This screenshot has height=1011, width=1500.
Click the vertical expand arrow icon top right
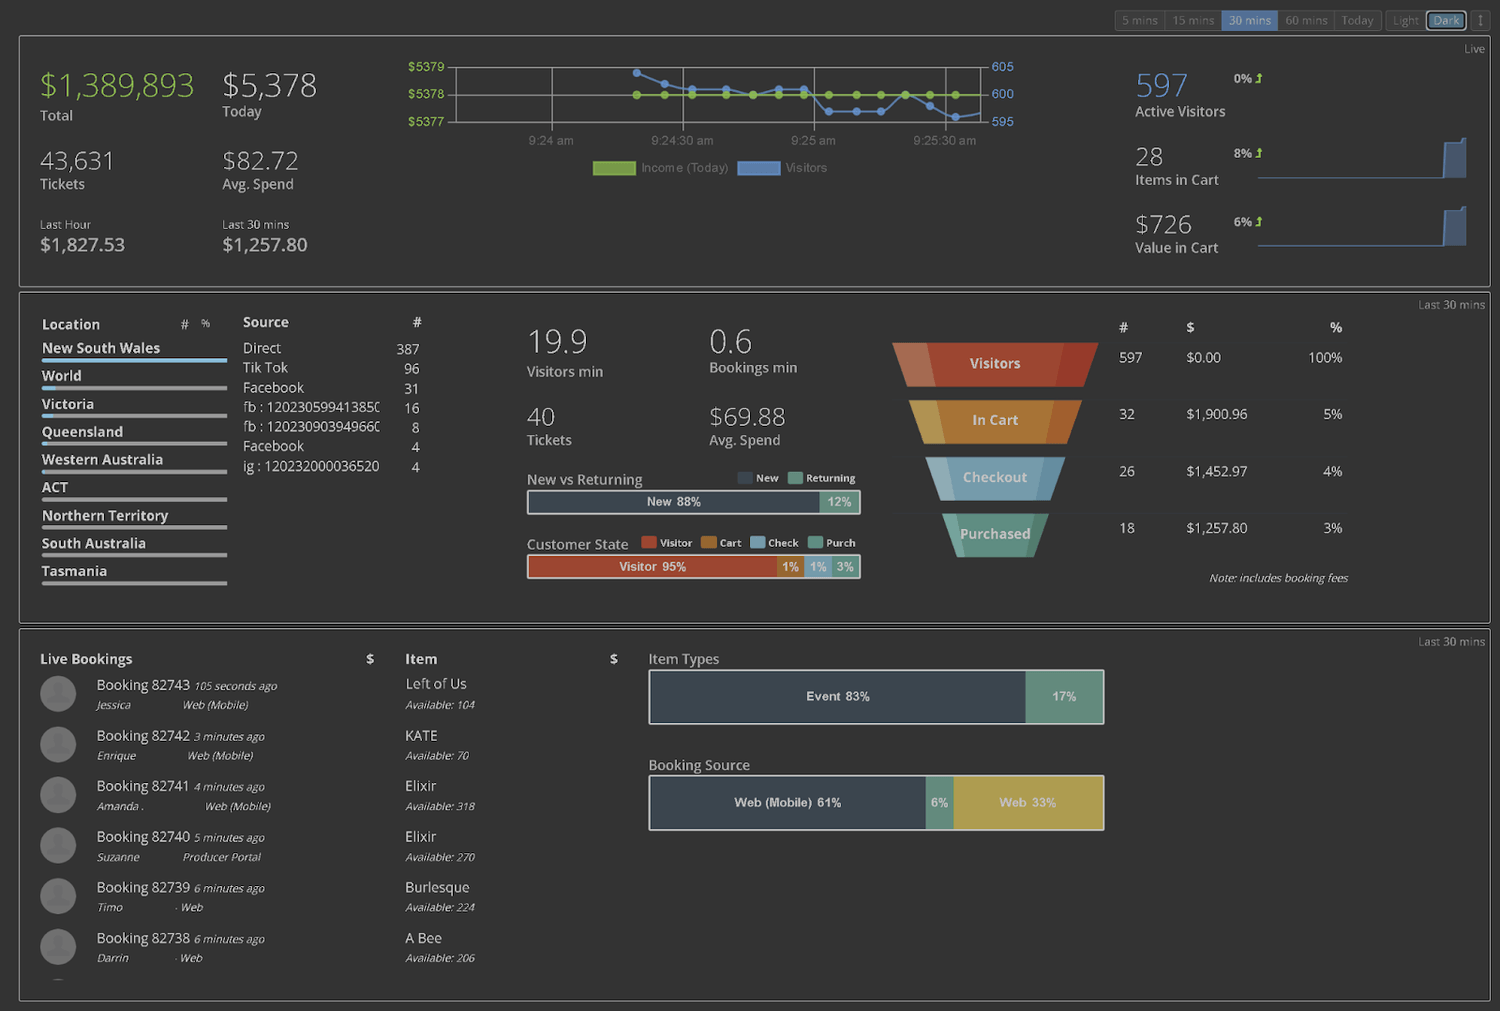click(1483, 19)
